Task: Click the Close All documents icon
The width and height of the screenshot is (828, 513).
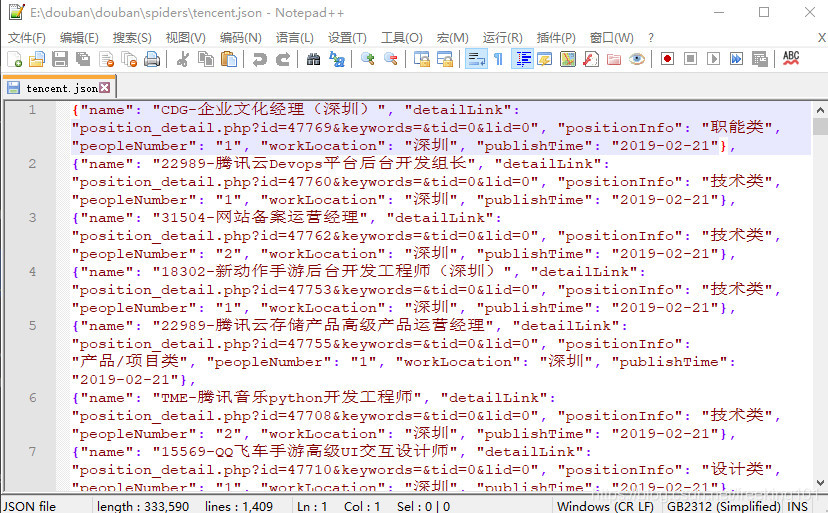Action: pyautogui.click(x=129, y=59)
